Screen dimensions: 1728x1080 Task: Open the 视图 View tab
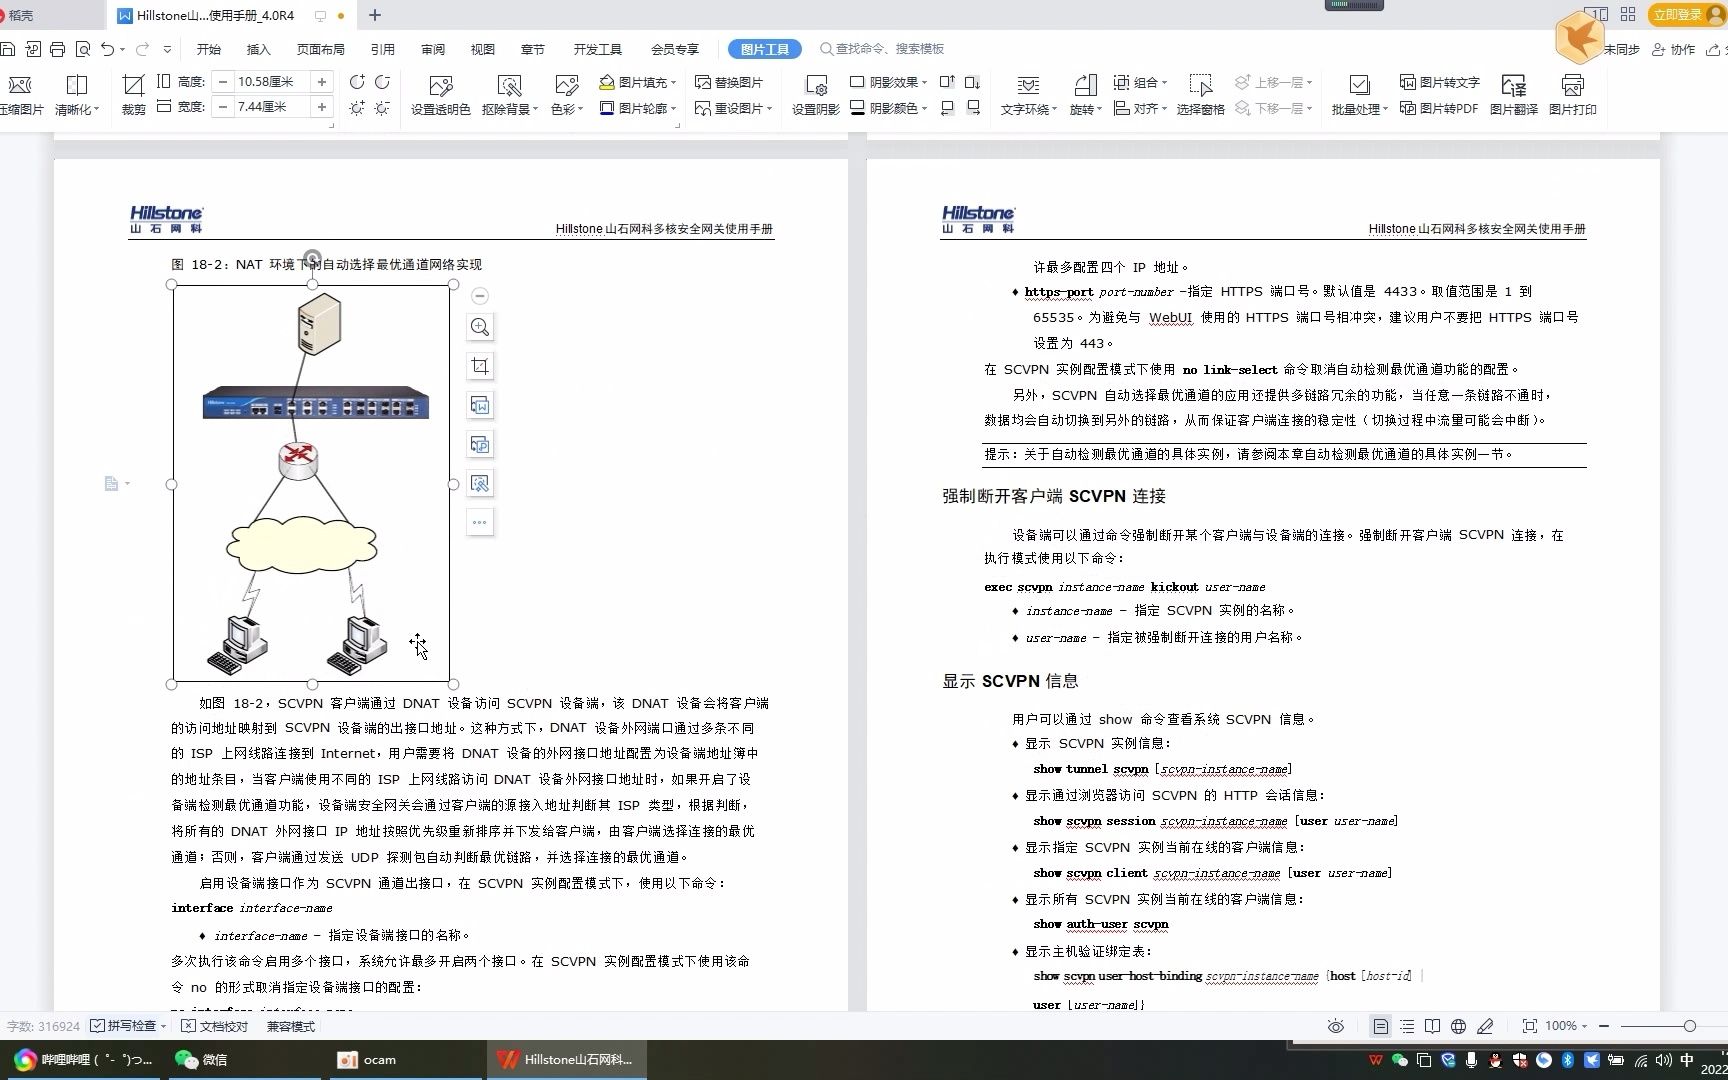[x=482, y=49]
